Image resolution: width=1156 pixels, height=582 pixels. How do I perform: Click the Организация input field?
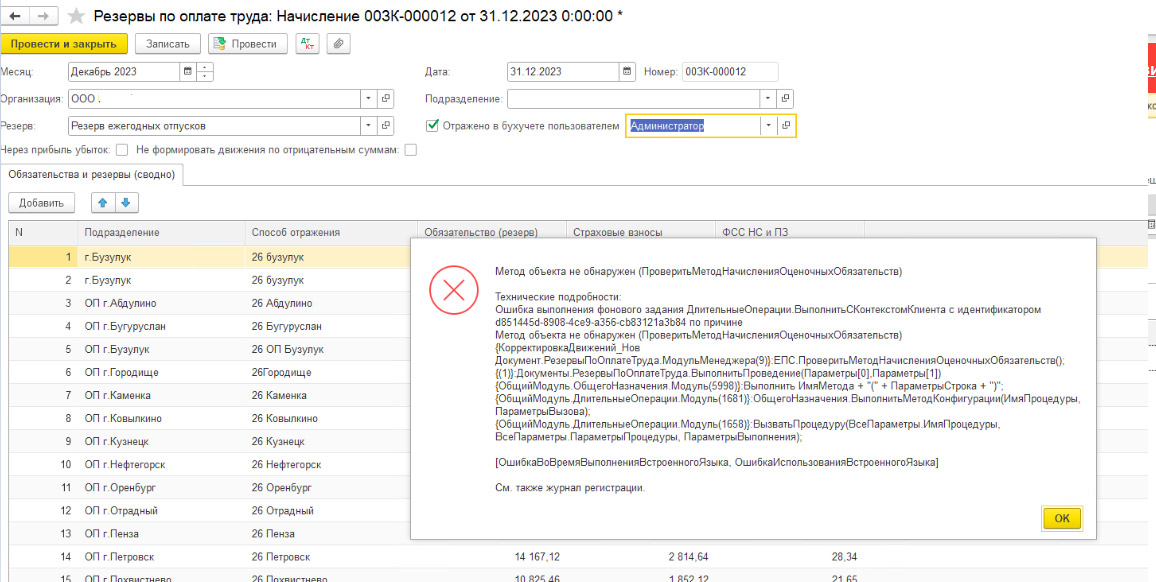(214, 99)
